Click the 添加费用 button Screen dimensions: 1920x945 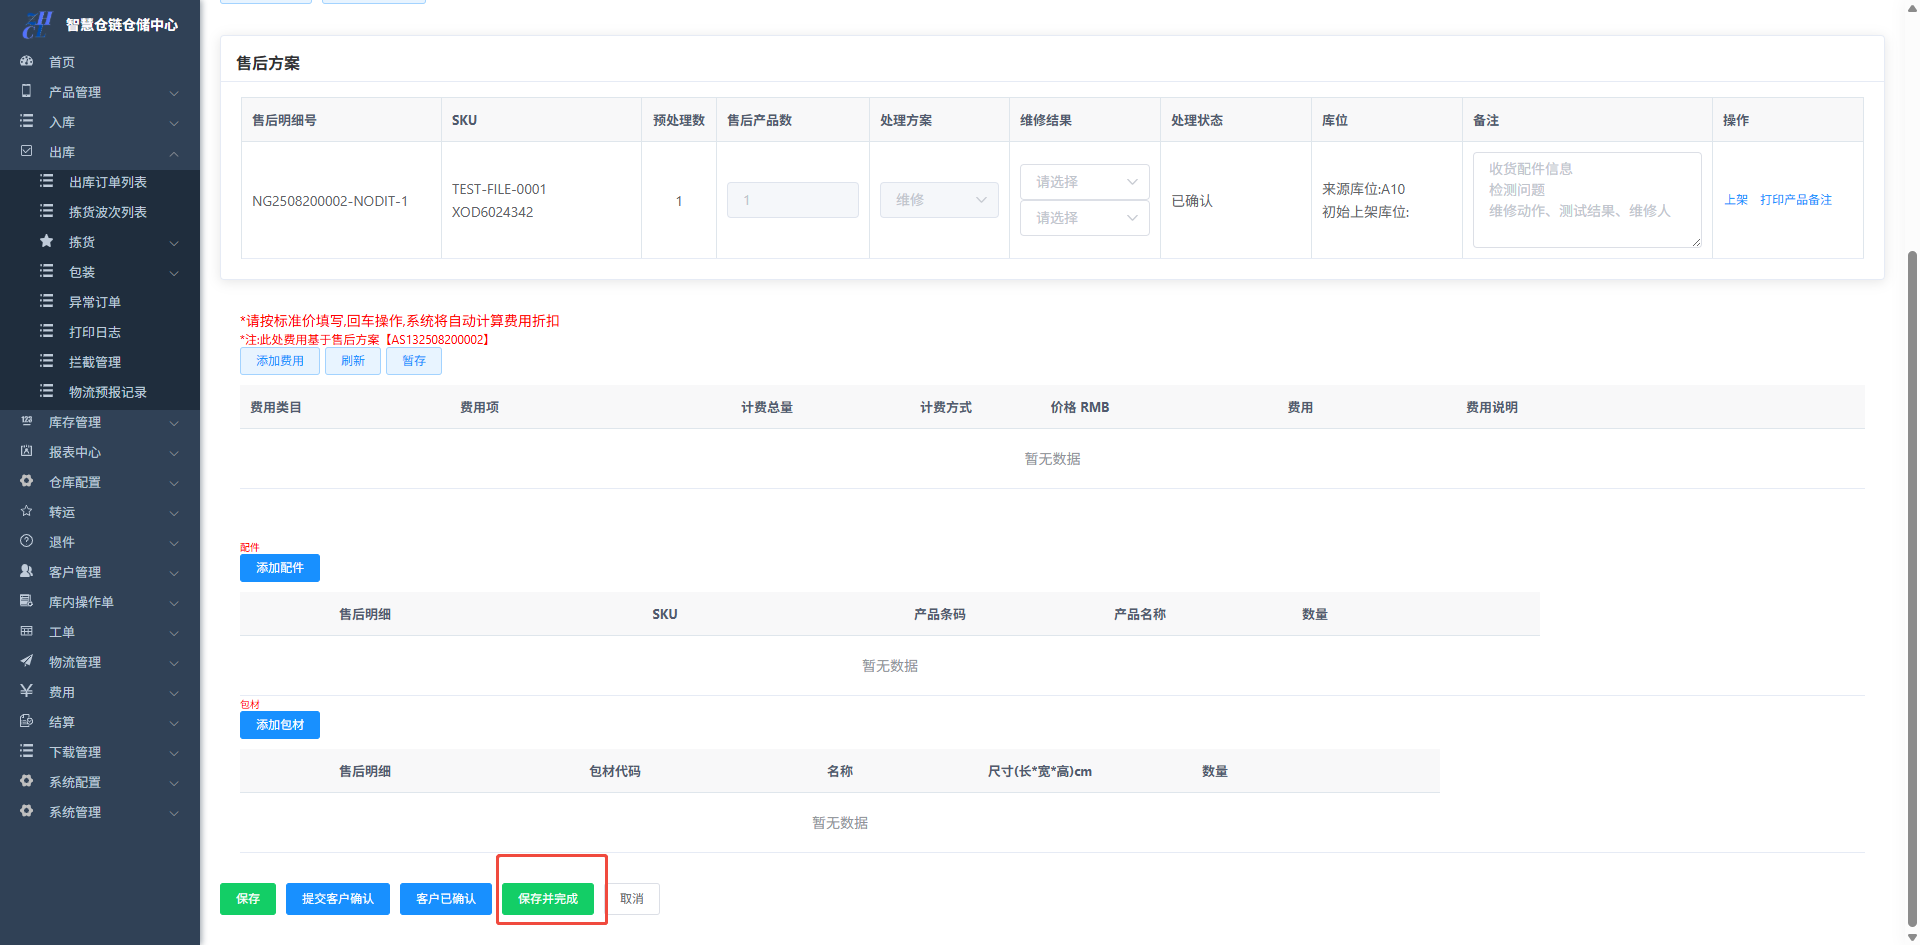(280, 361)
